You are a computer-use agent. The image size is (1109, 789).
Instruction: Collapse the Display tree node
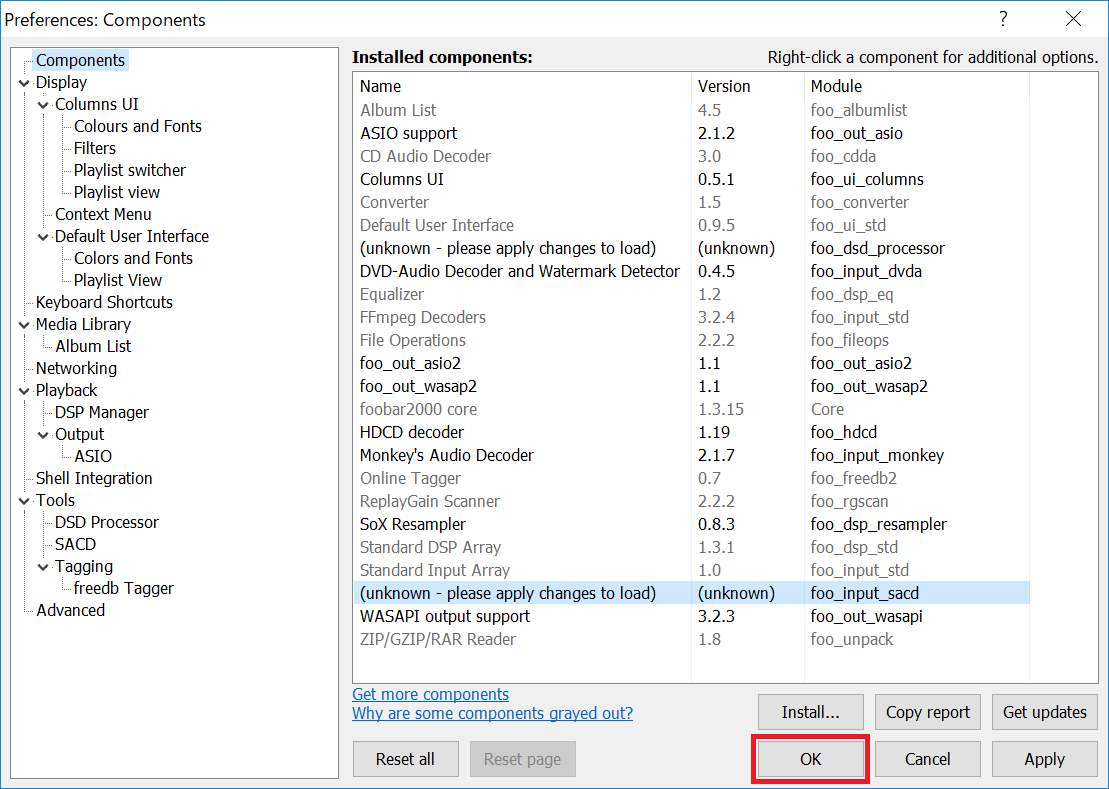click(24, 83)
